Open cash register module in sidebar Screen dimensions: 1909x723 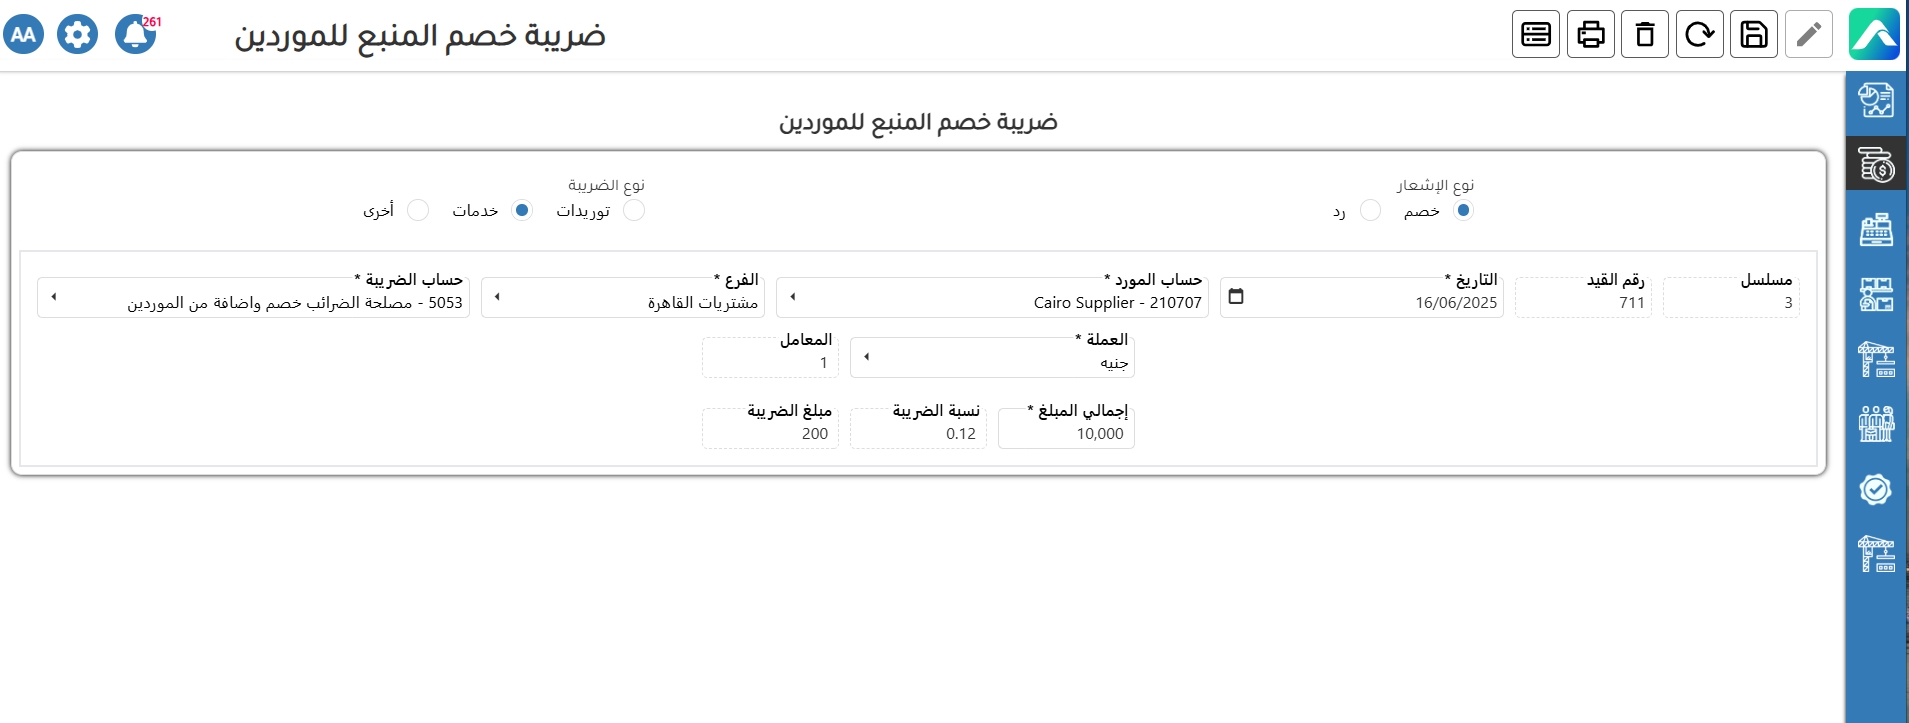1876,230
